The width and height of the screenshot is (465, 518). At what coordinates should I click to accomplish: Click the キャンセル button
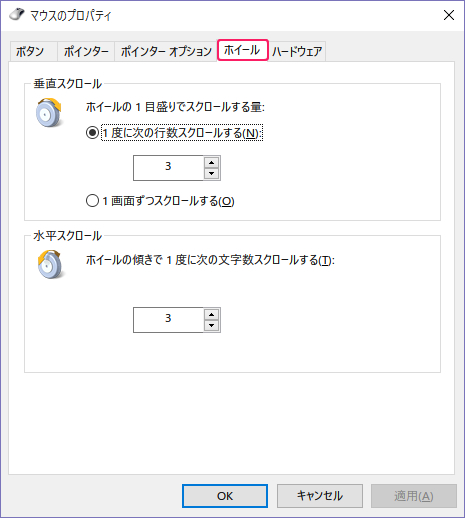pyautogui.click(x=320, y=496)
